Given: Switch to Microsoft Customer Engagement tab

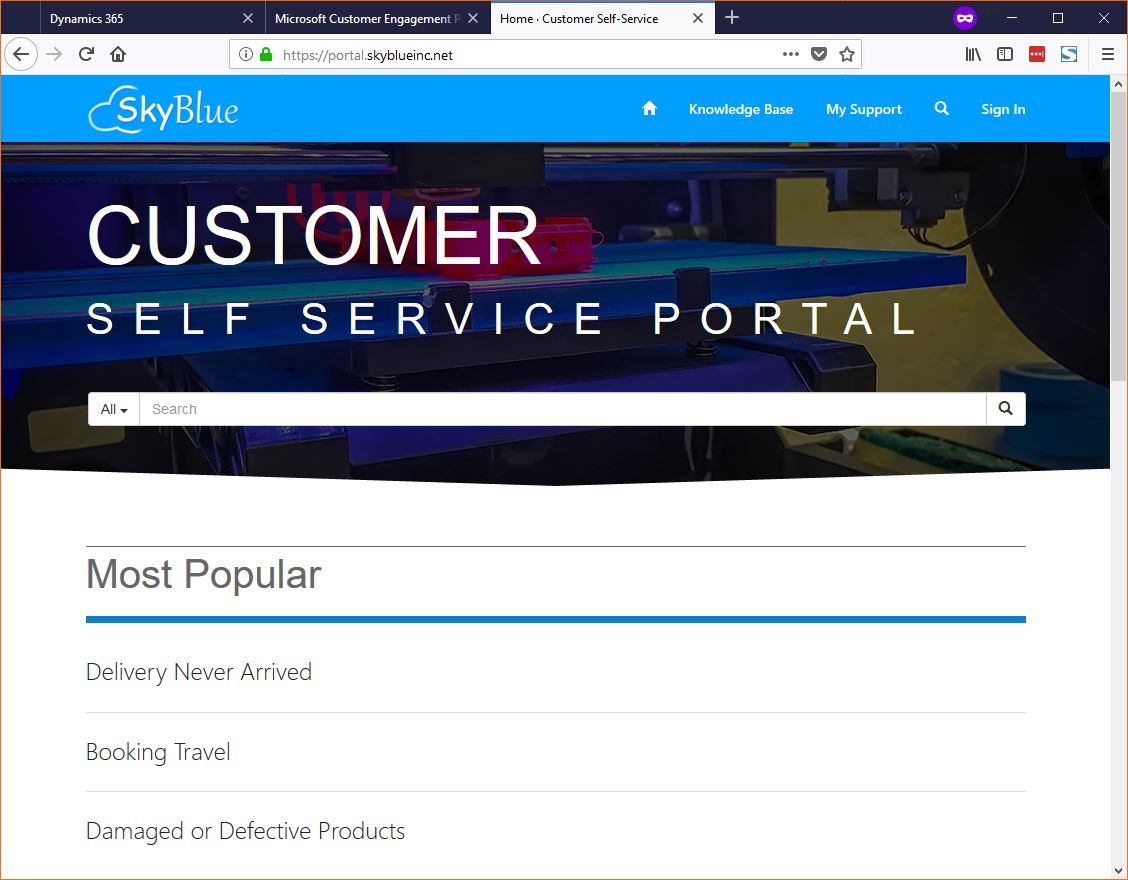Looking at the screenshot, I should coord(367,19).
